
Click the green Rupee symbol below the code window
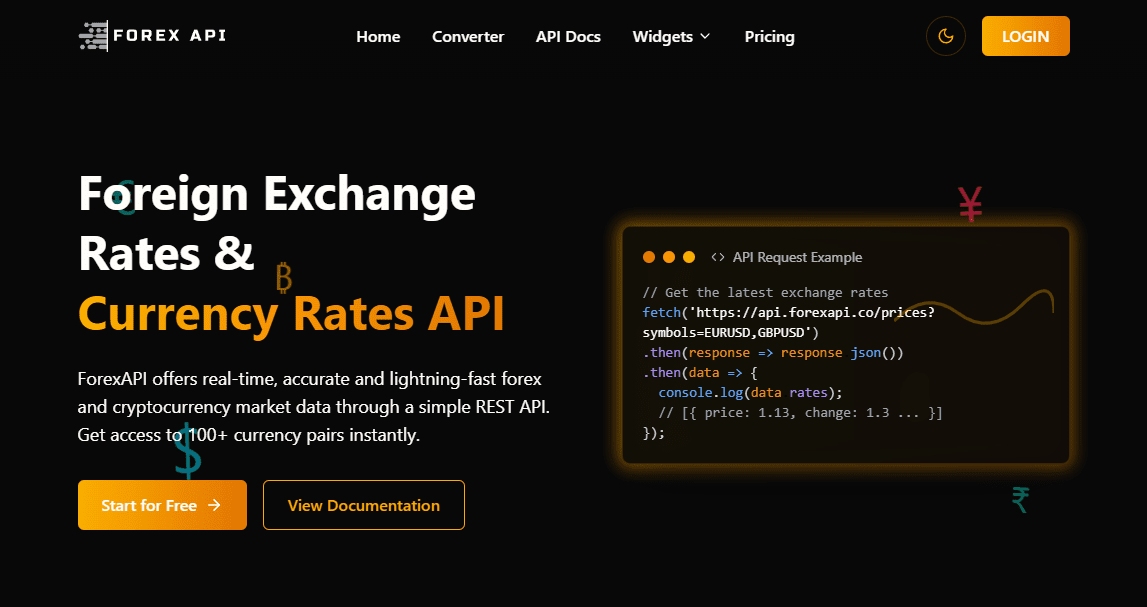coord(1020,499)
